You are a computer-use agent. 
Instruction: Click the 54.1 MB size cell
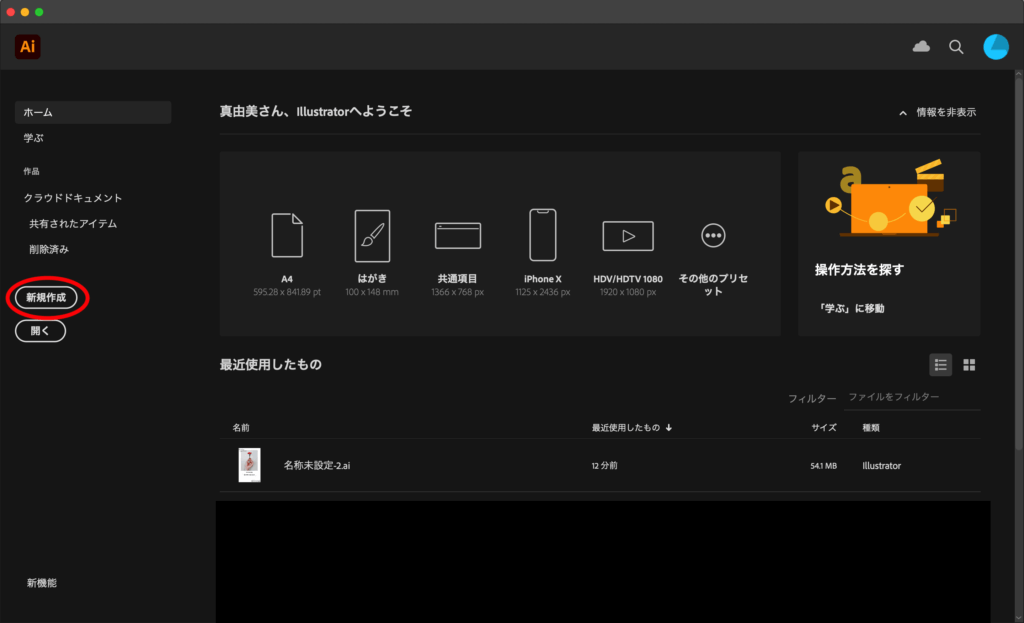tap(824, 466)
